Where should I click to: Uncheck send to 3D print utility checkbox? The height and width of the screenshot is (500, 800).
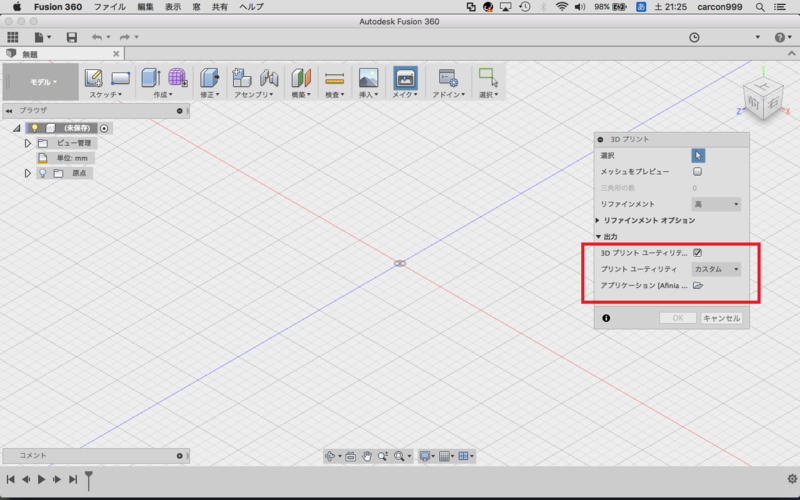click(697, 253)
